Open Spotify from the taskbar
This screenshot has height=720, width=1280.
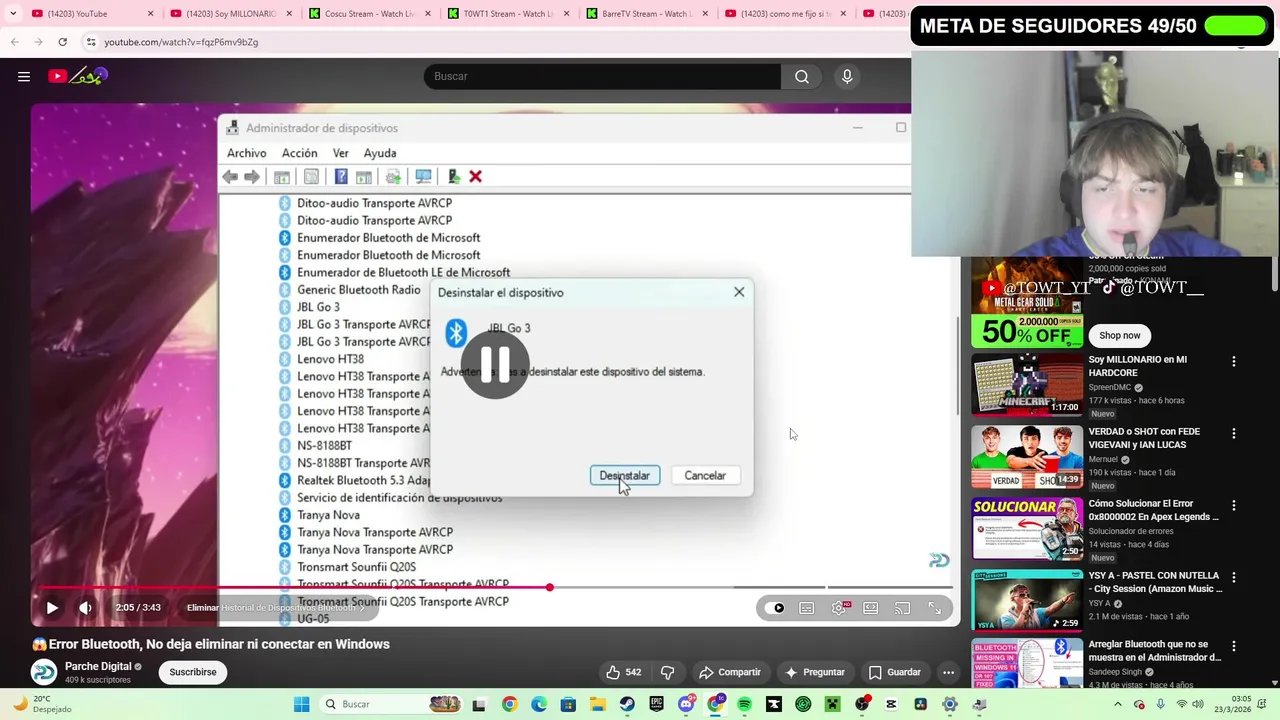click(744, 704)
